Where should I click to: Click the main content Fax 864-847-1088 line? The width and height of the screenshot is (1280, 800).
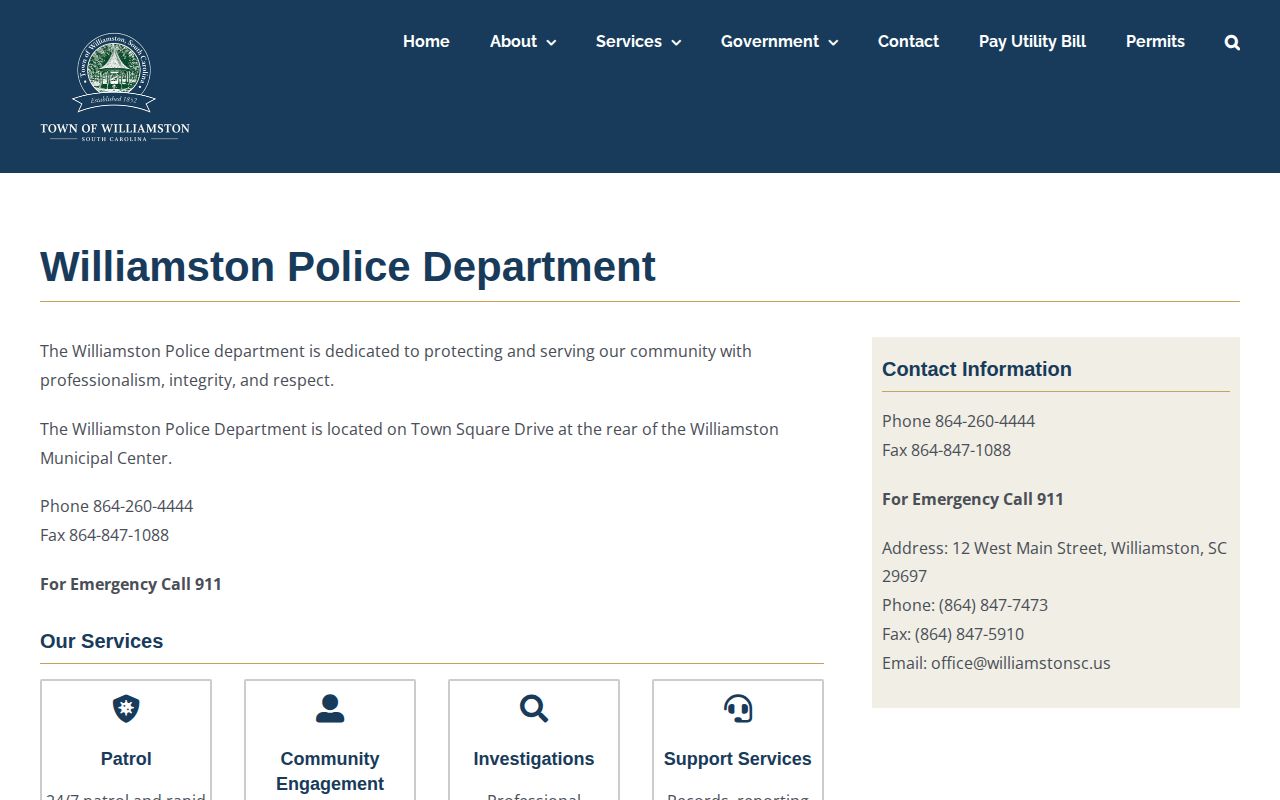104,535
